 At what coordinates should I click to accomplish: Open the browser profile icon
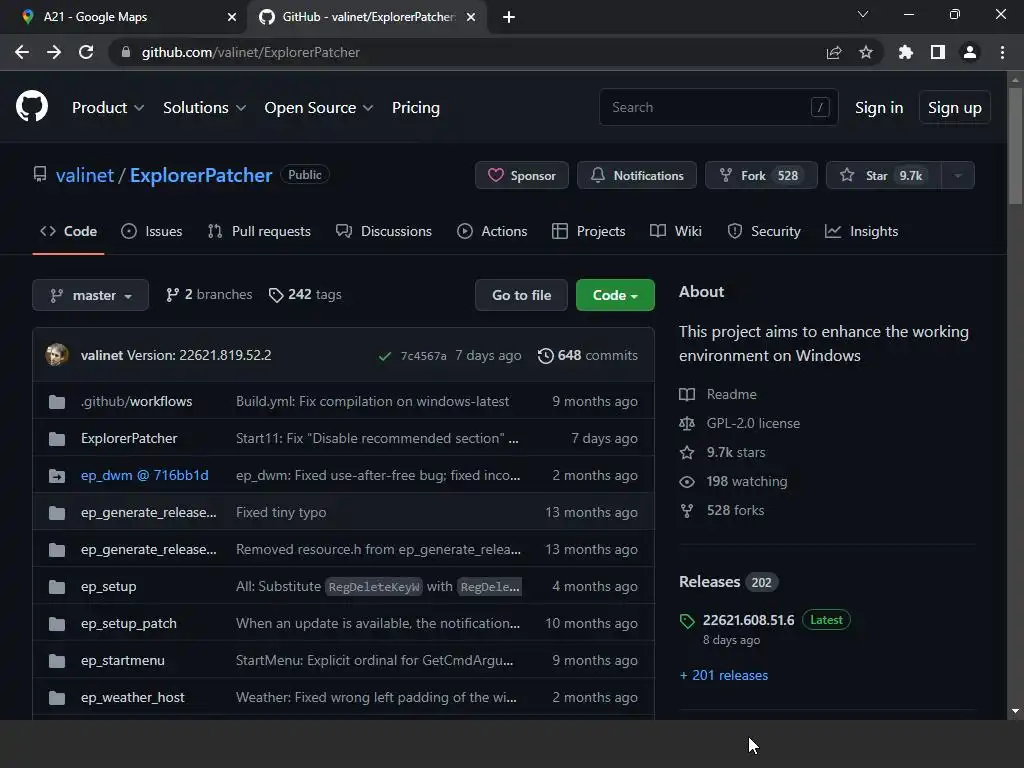(970, 52)
